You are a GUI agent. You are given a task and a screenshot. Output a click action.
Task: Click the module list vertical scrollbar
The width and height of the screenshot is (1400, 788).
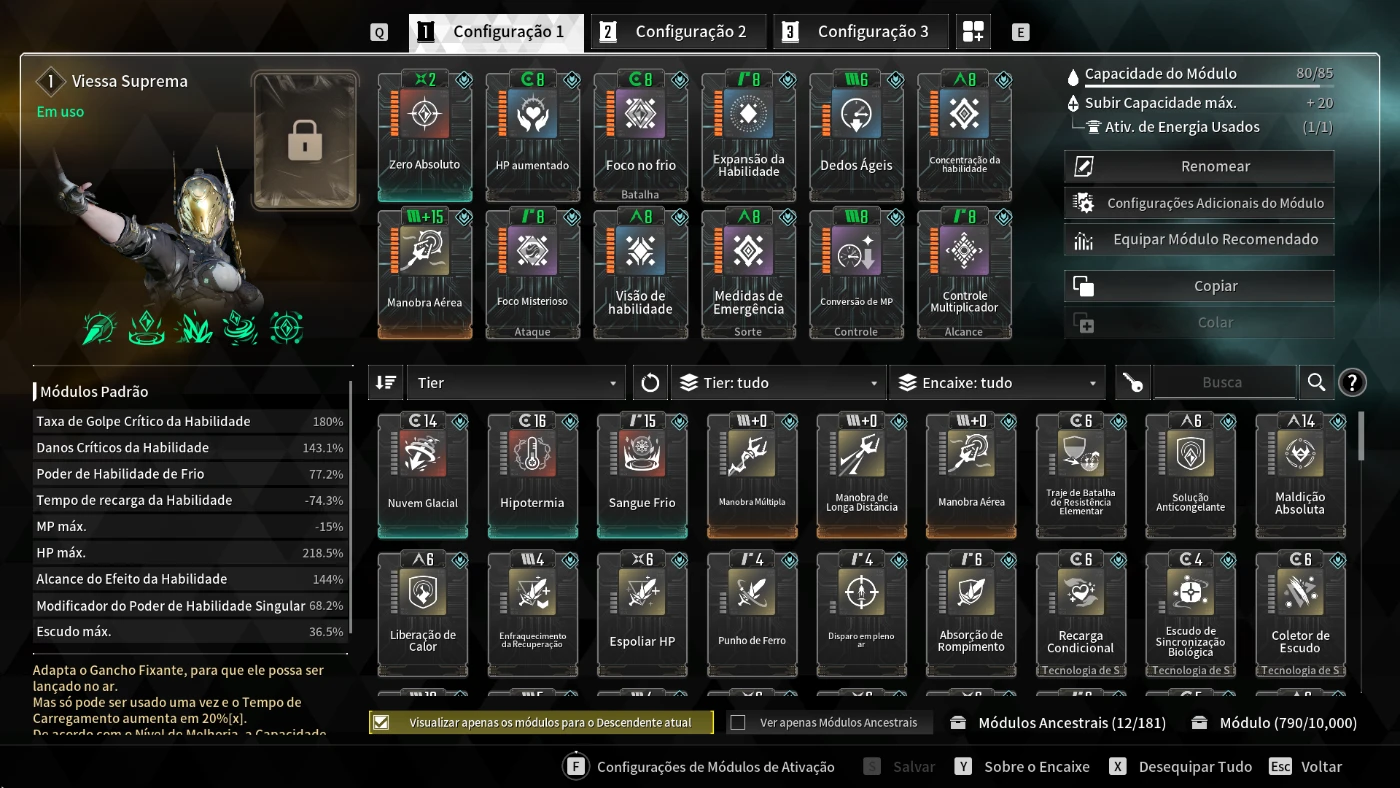point(1361,435)
